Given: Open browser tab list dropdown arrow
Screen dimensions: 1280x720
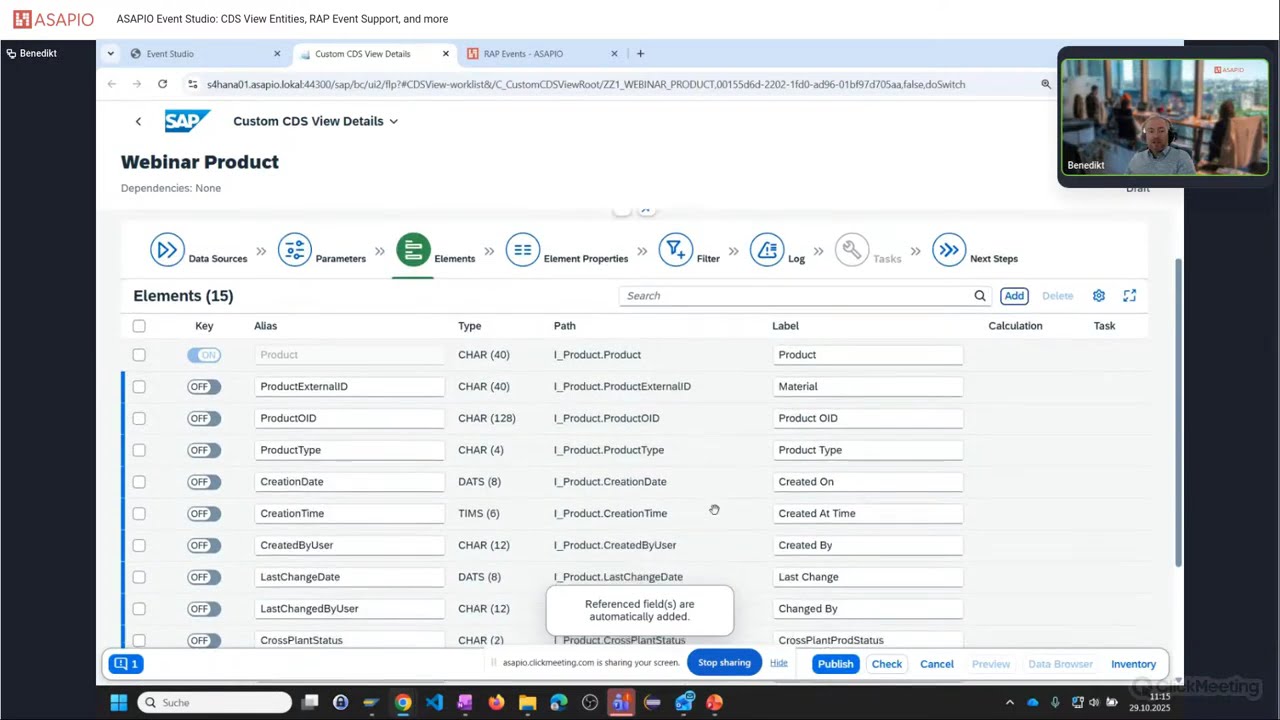Looking at the screenshot, I should click(x=110, y=54).
